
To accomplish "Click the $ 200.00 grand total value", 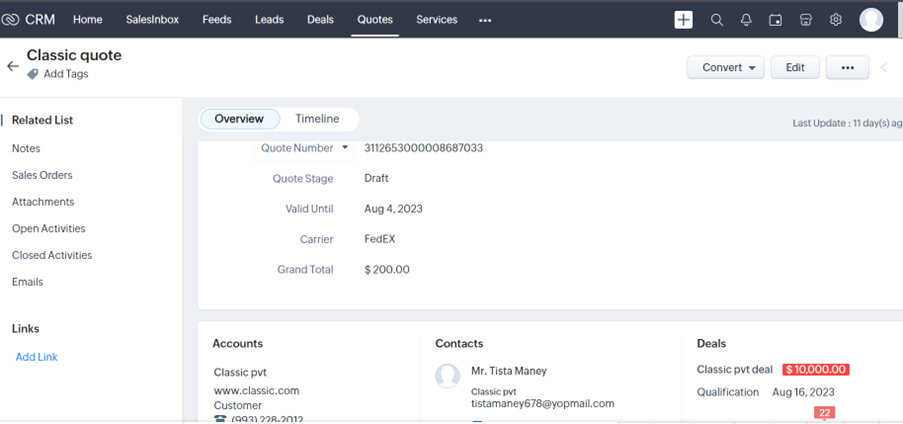I will (x=386, y=270).
